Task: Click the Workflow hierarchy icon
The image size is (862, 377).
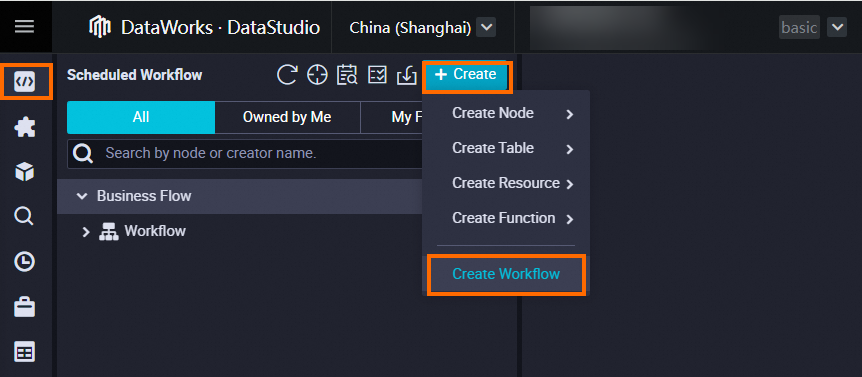Action: [x=108, y=231]
